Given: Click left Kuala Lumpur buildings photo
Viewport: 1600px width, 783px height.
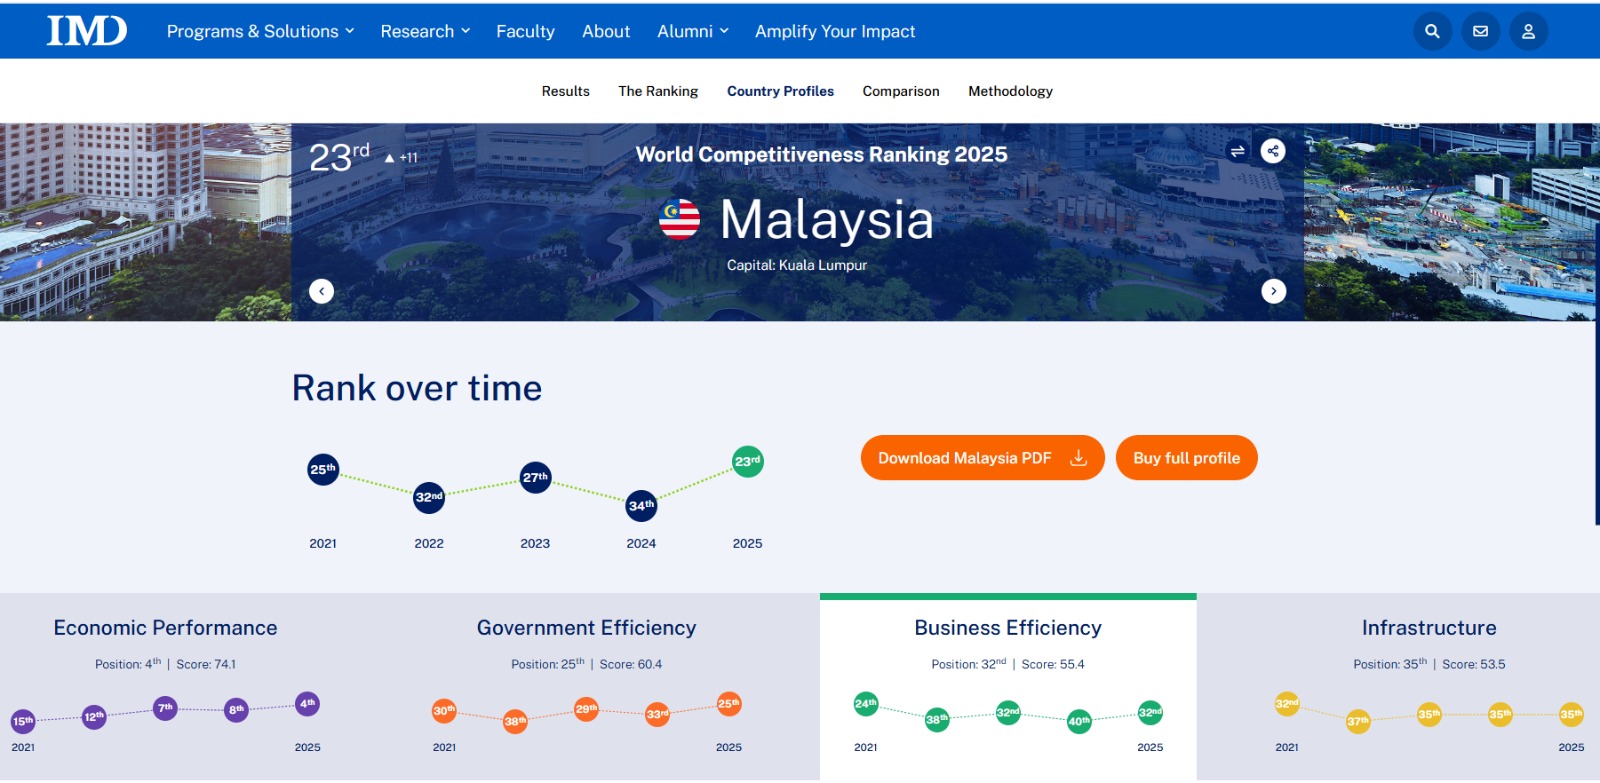Looking at the screenshot, I should pos(145,222).
